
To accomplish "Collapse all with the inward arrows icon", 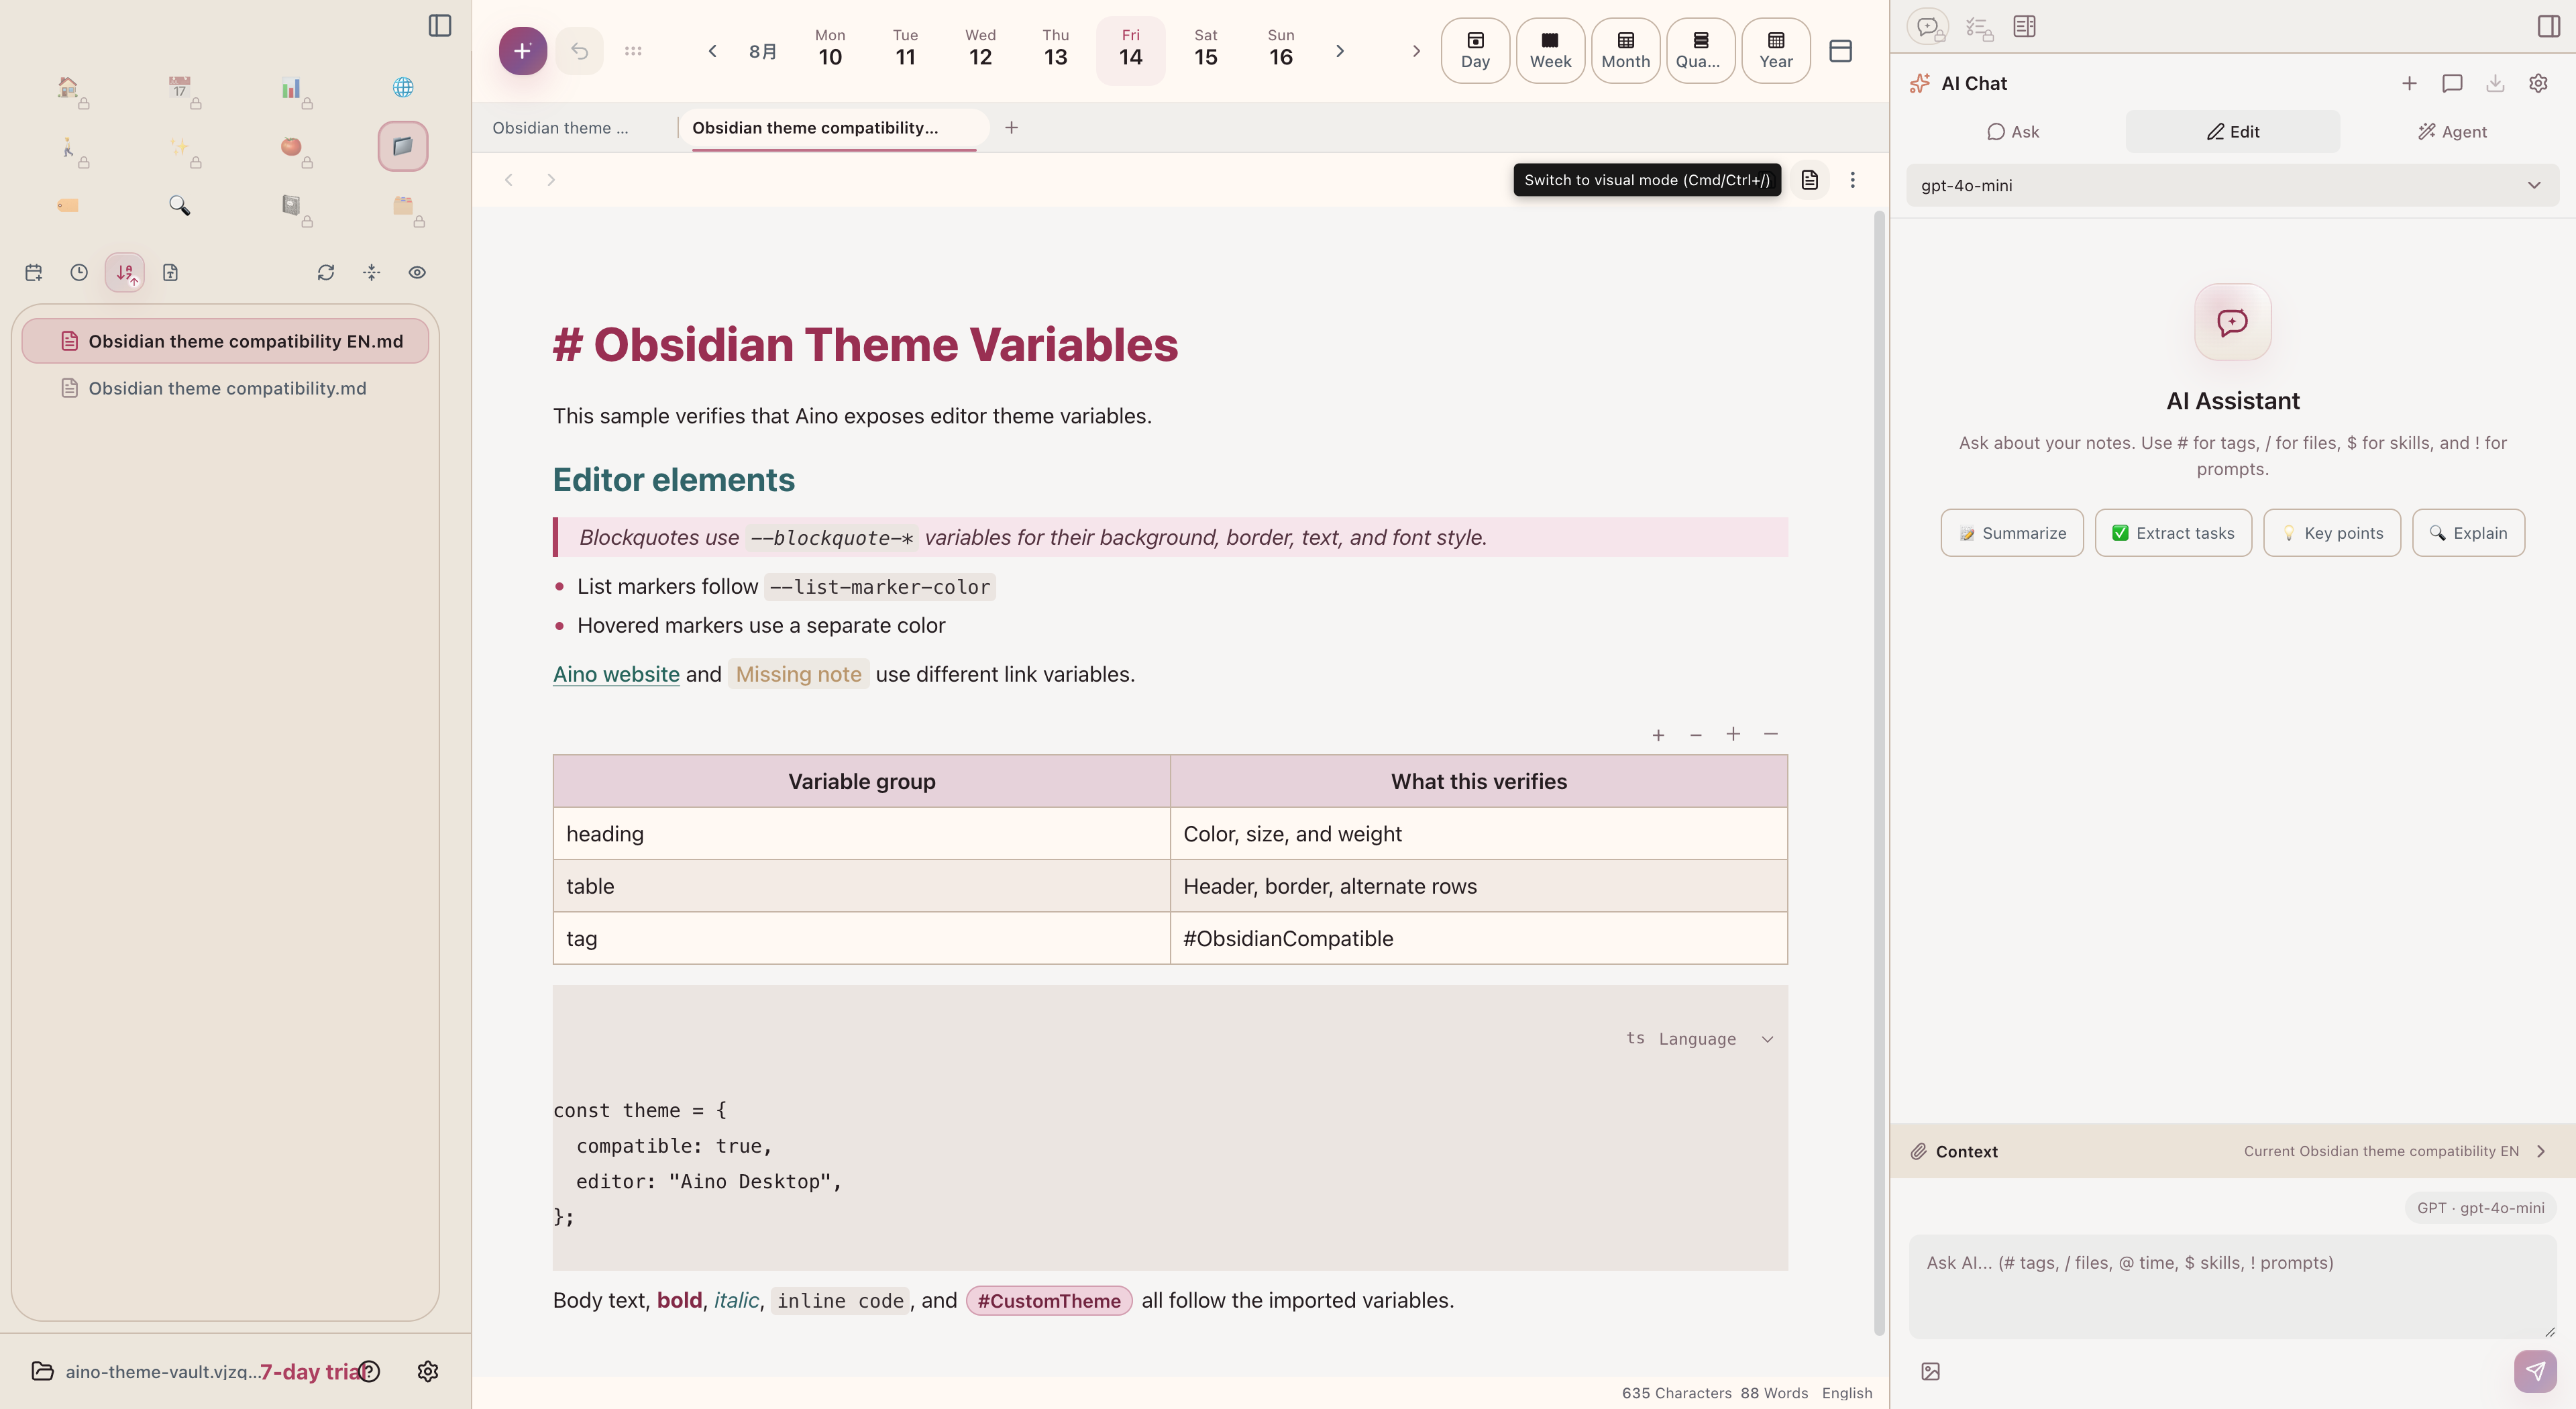I will pos(372,272).
